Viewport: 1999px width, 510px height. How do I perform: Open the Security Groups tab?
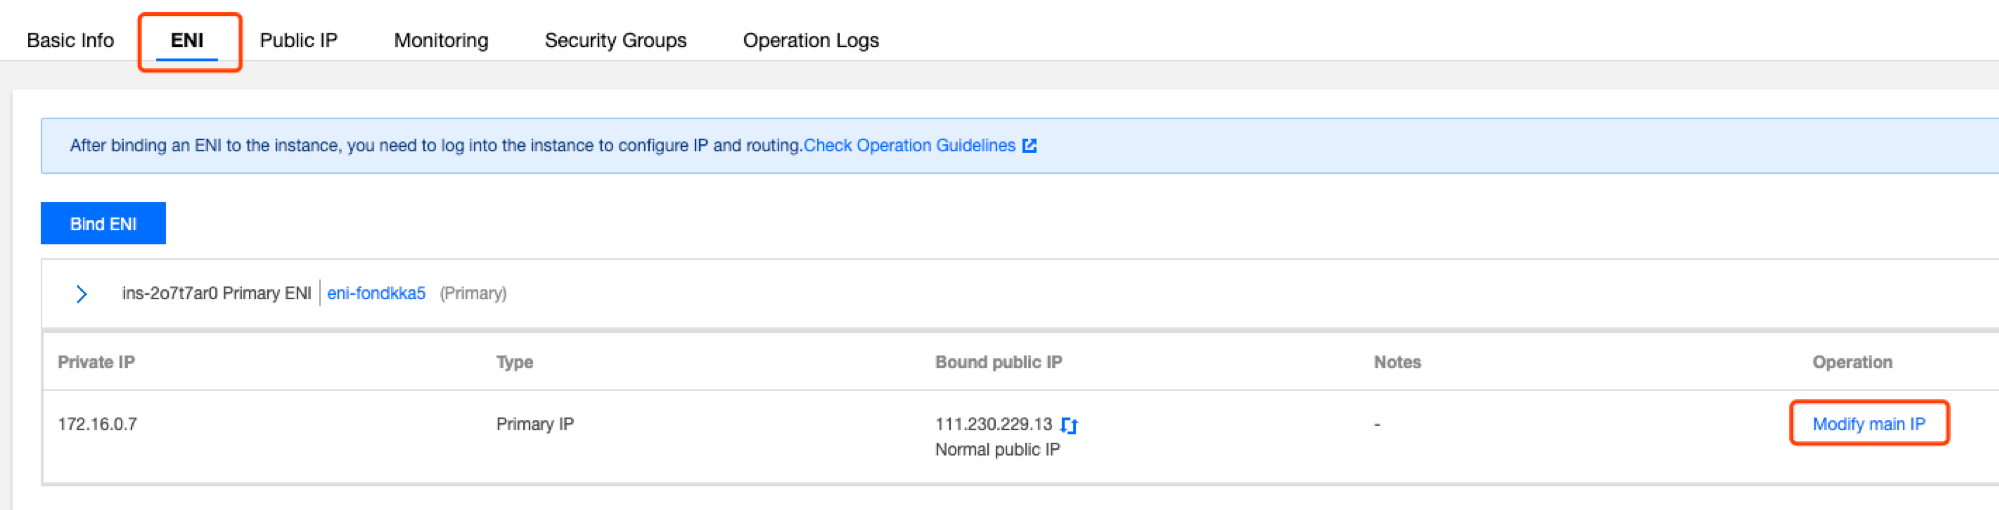tap(615, 40)
